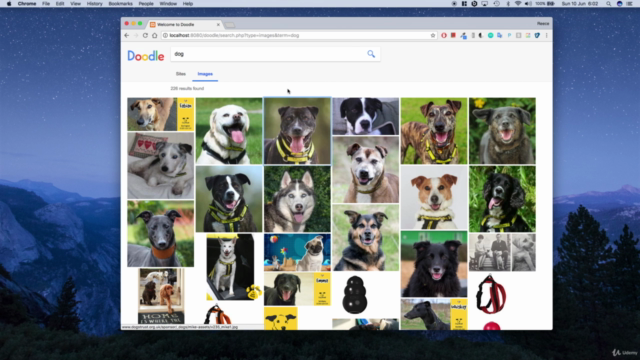
Task: Open the red dog harness image
Action: (x=491, y=294)
